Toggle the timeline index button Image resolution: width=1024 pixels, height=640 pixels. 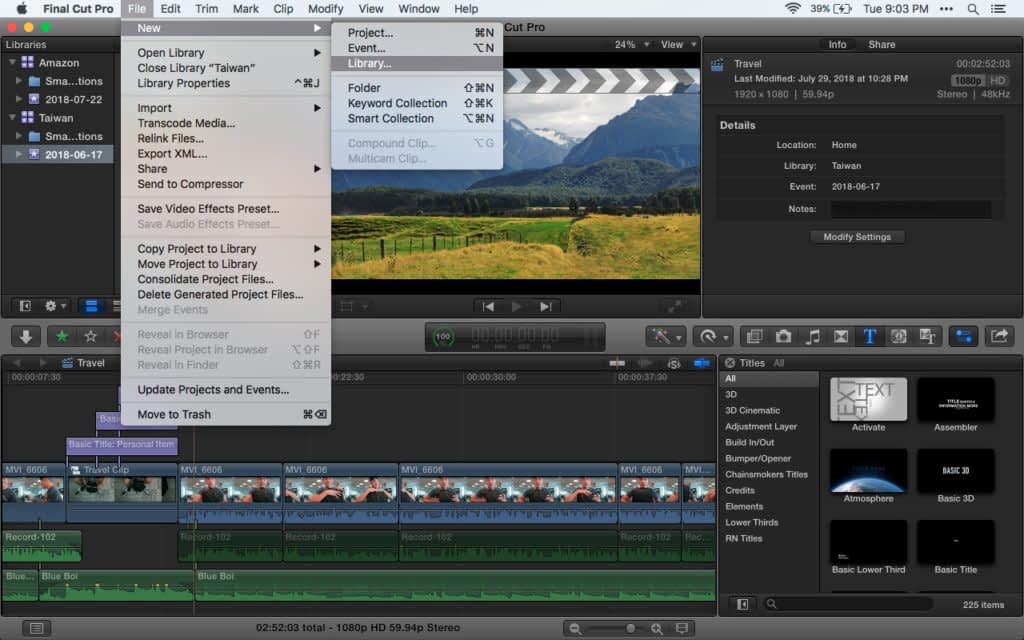click(x=36, y=628)
